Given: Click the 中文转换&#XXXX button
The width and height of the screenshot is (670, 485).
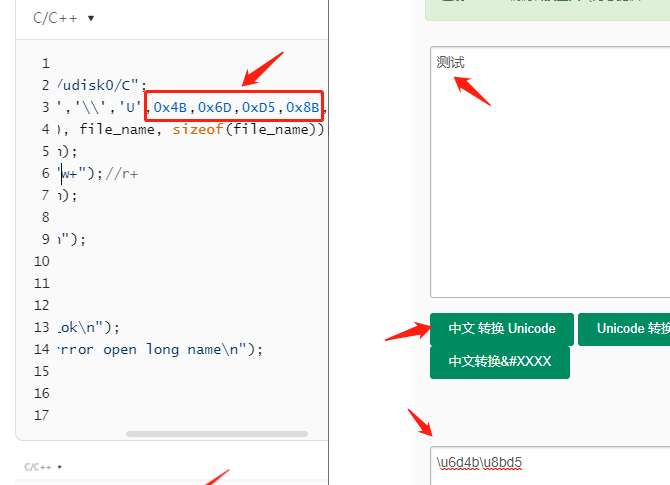Looking at the screenshot, I should click(x=500, y=362).
